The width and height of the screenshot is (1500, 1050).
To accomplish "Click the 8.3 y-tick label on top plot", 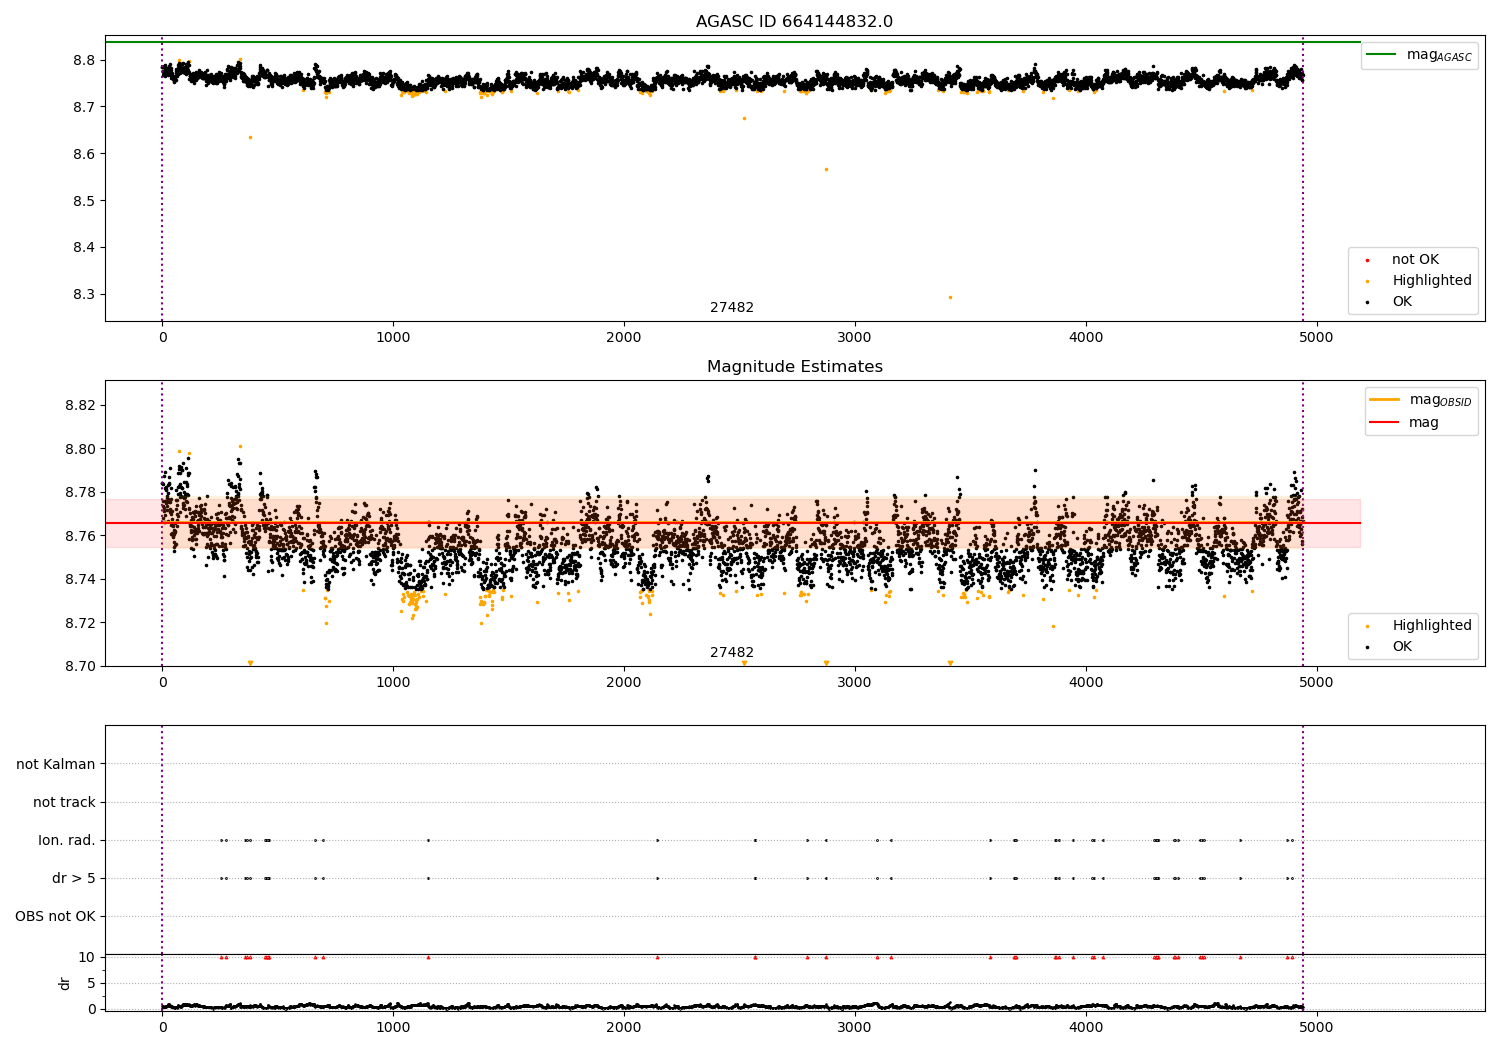I will tap(84, 295).
